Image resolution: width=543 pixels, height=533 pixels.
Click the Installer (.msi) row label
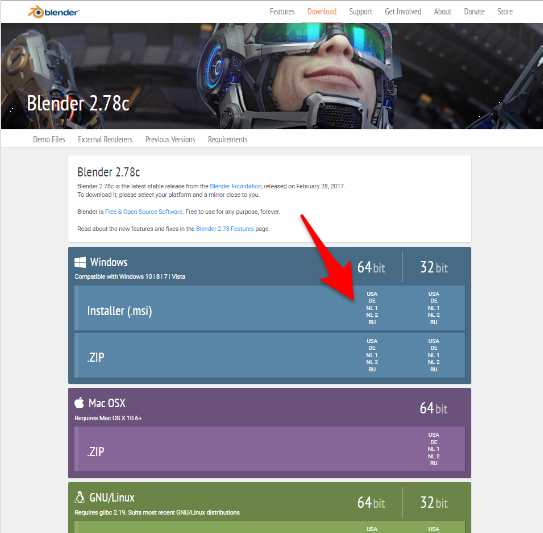119,311
